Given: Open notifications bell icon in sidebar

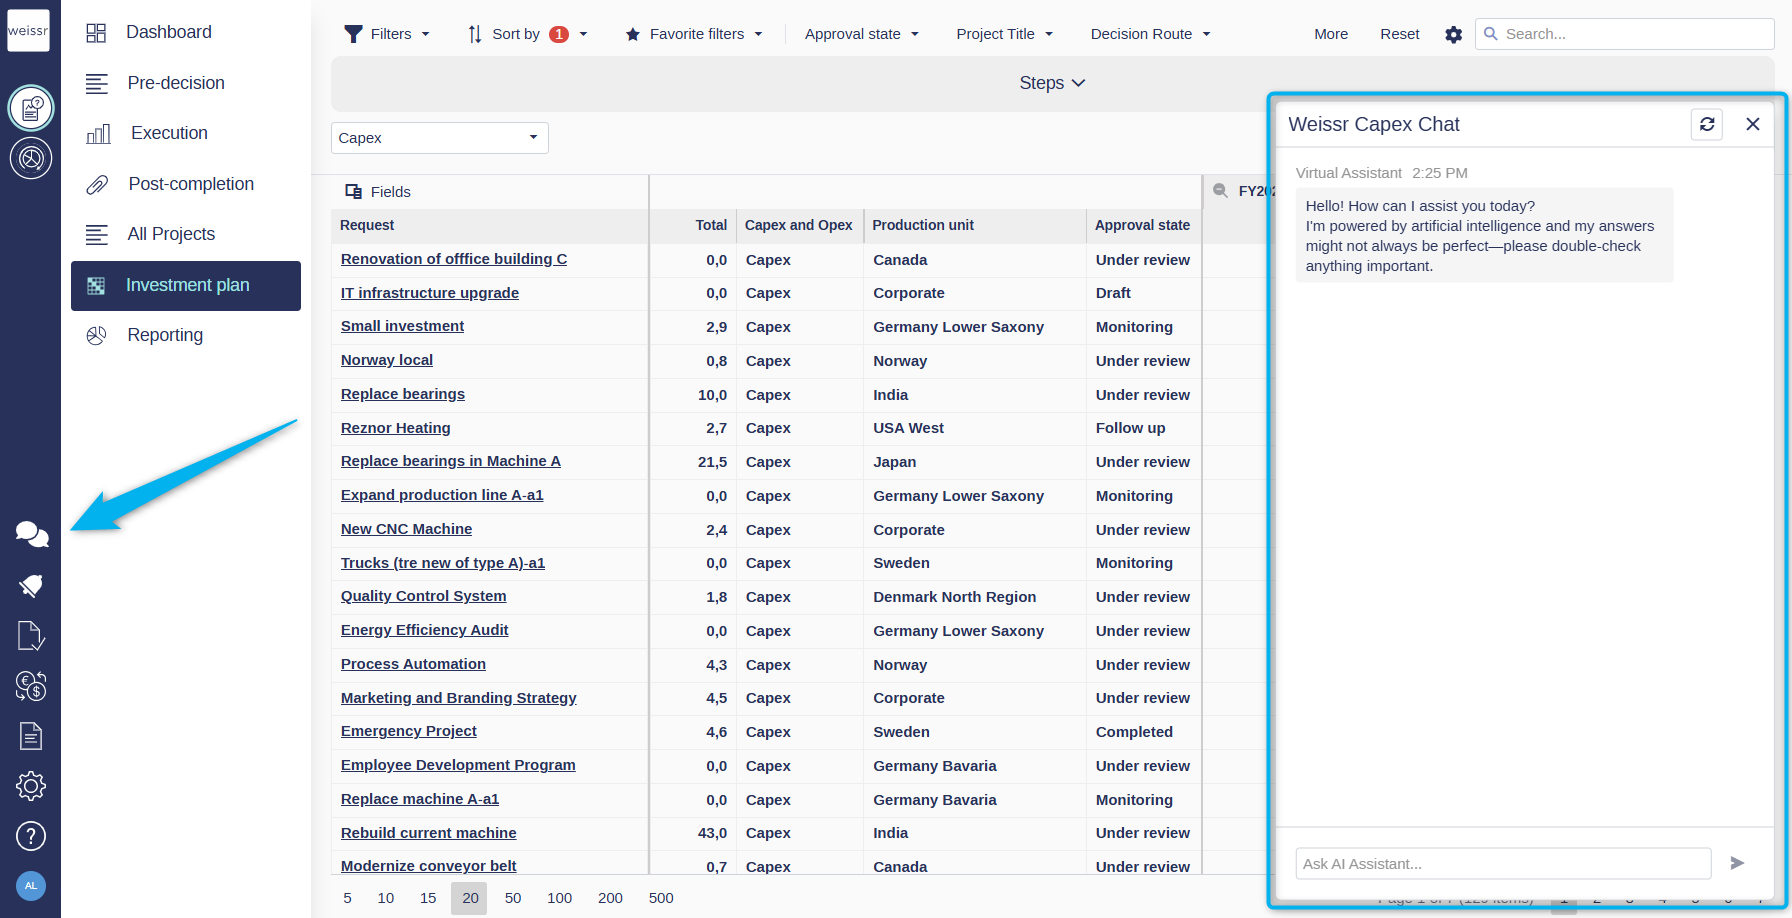Looking at the screenshot, I should pos(31,586).
